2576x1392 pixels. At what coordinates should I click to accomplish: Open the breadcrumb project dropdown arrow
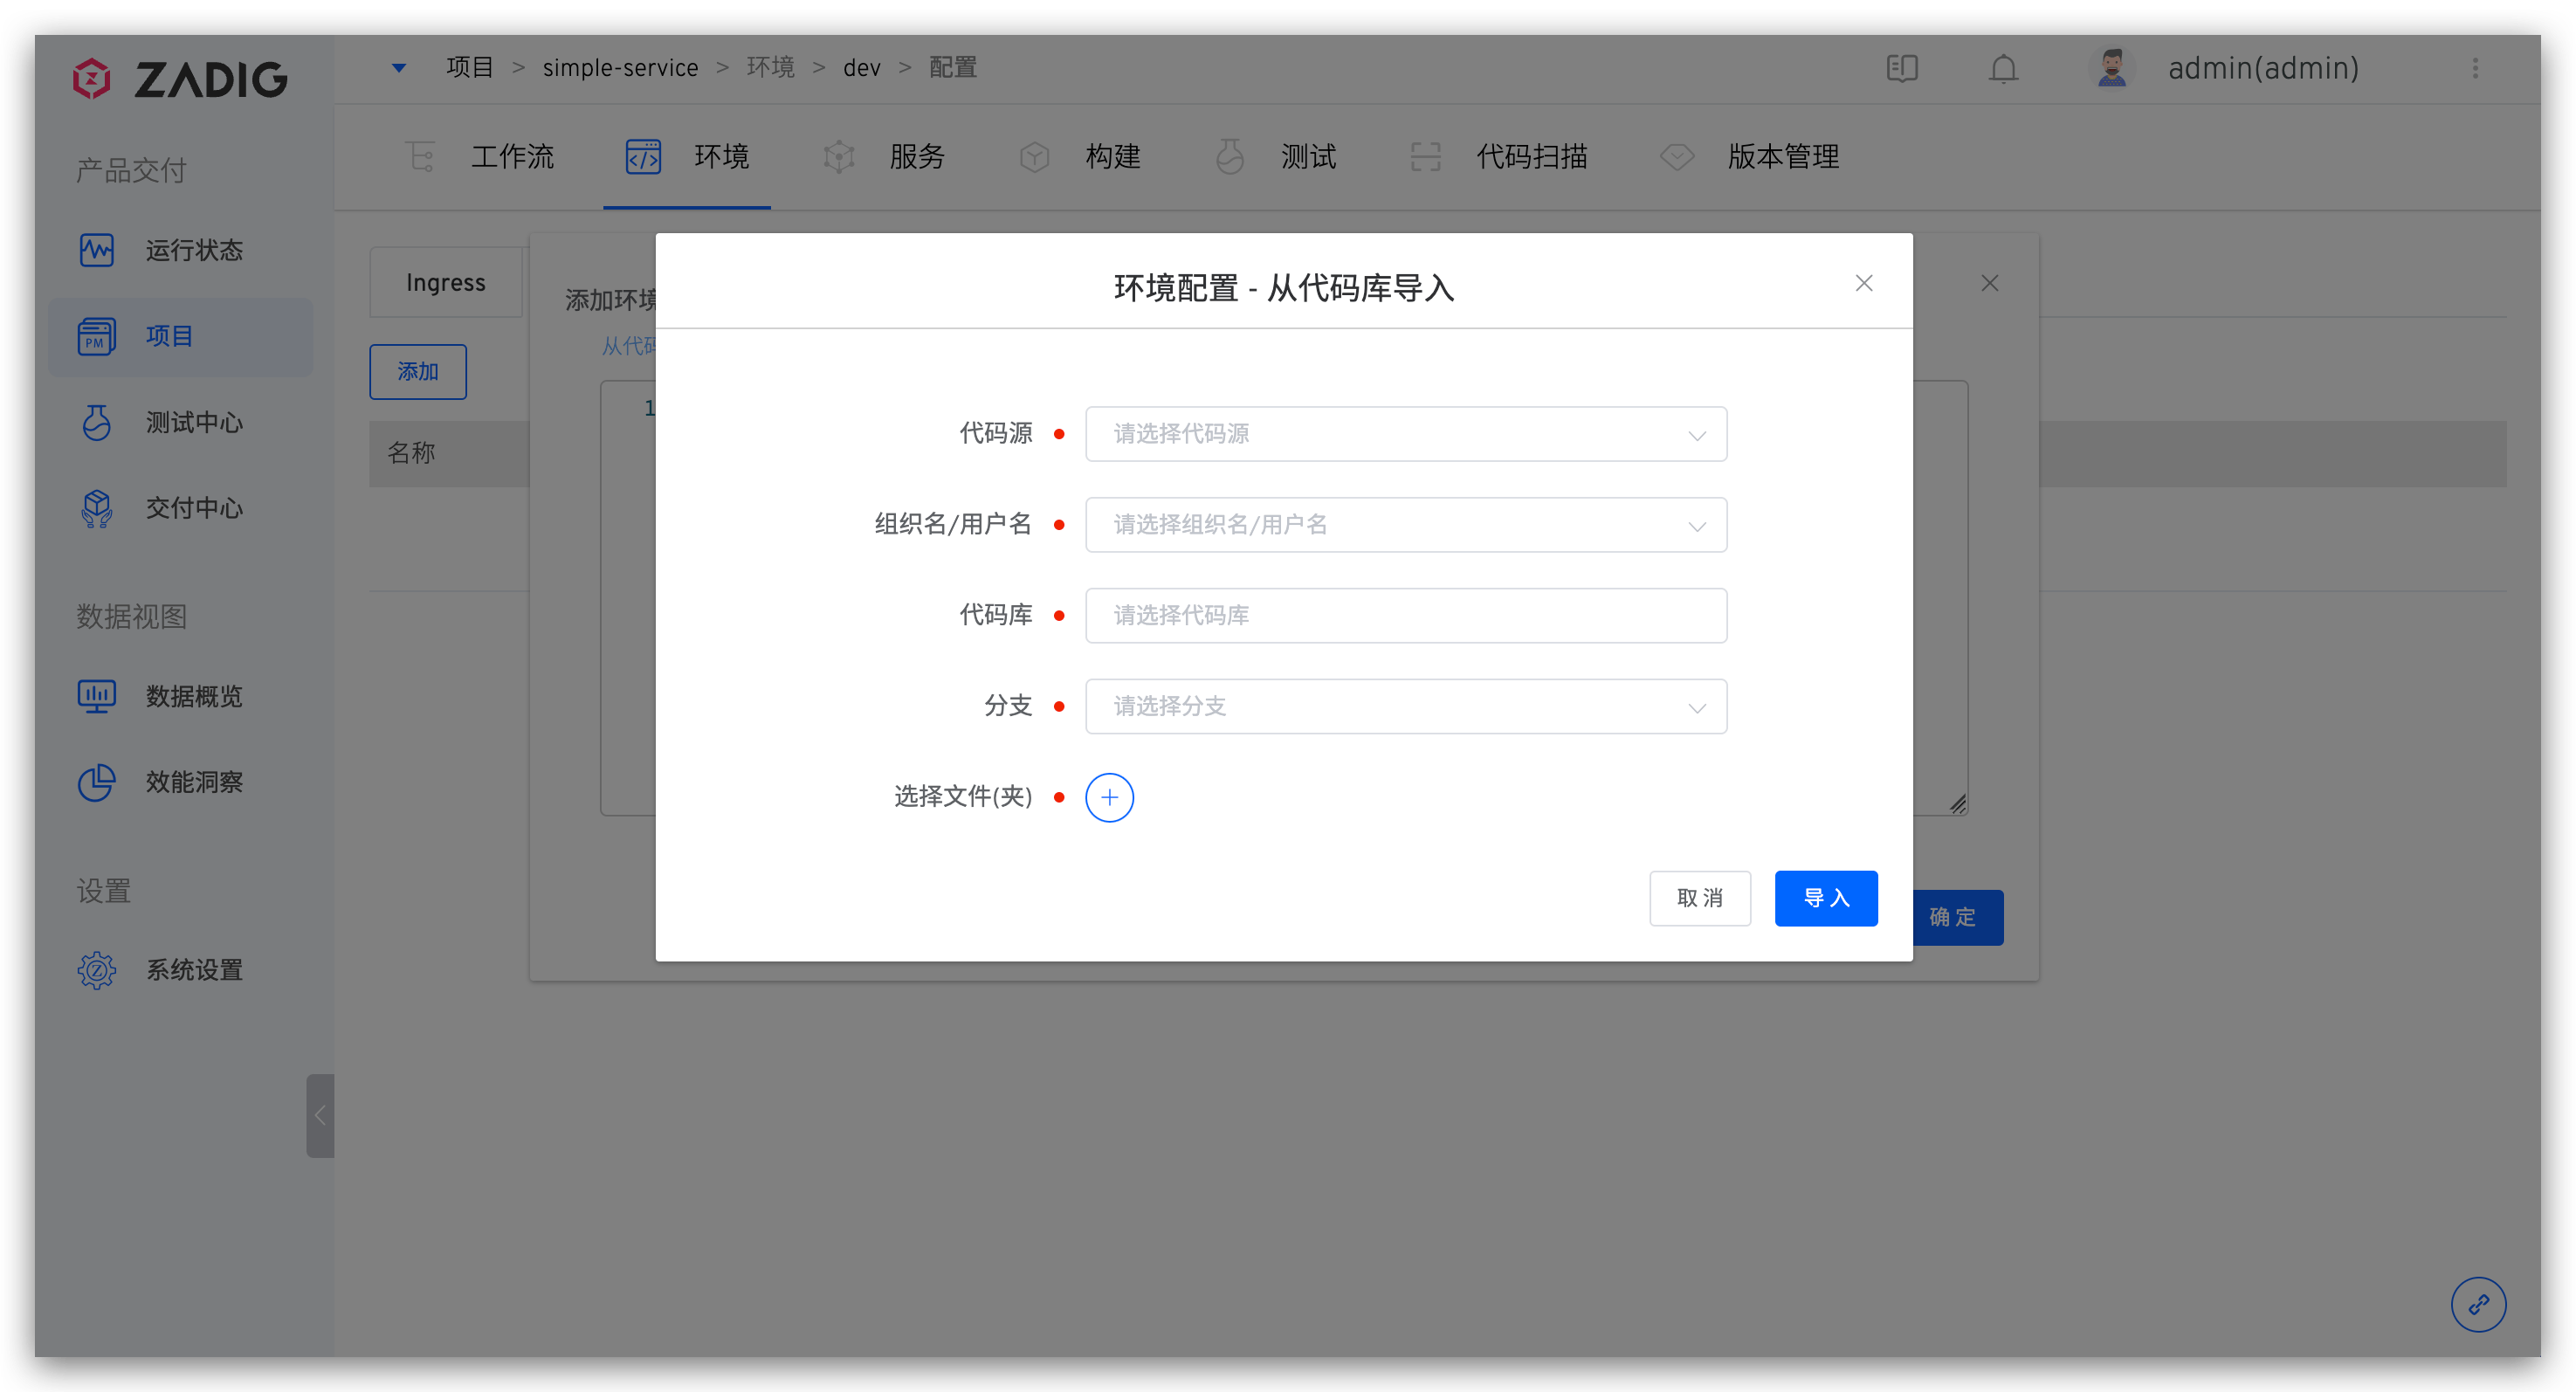point(399,68)
